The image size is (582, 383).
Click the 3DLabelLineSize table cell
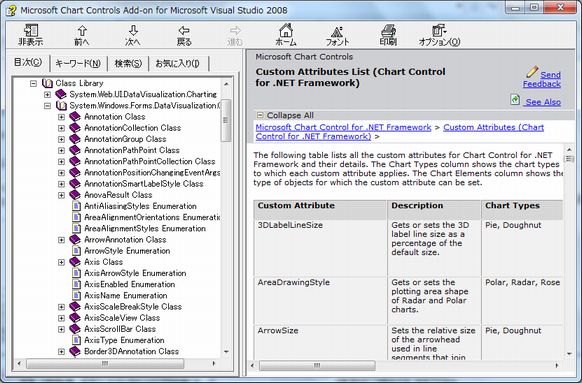320,248
